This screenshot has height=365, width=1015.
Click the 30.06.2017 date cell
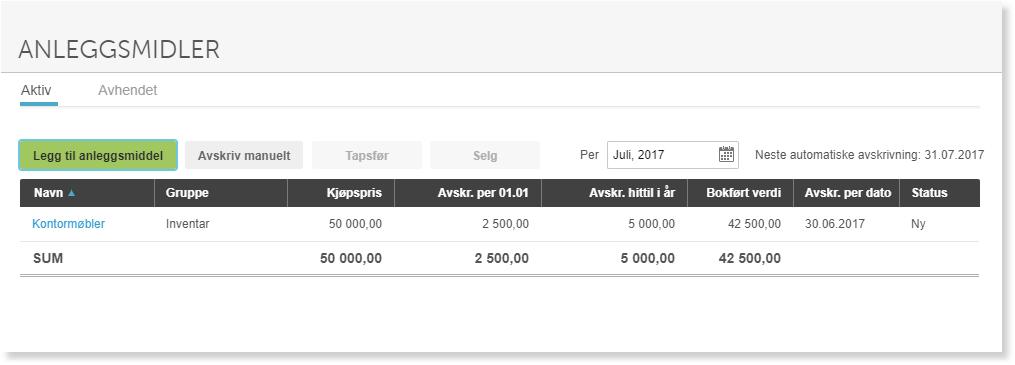(x=835, y=224)
